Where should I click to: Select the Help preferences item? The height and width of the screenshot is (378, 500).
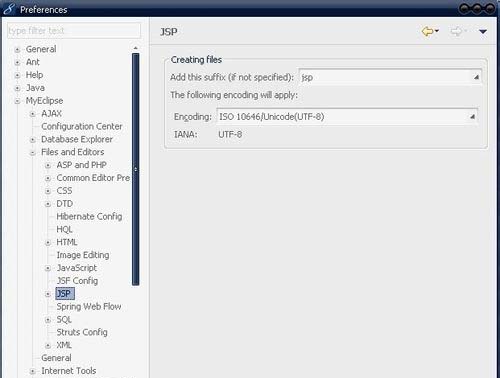[34, 75]
